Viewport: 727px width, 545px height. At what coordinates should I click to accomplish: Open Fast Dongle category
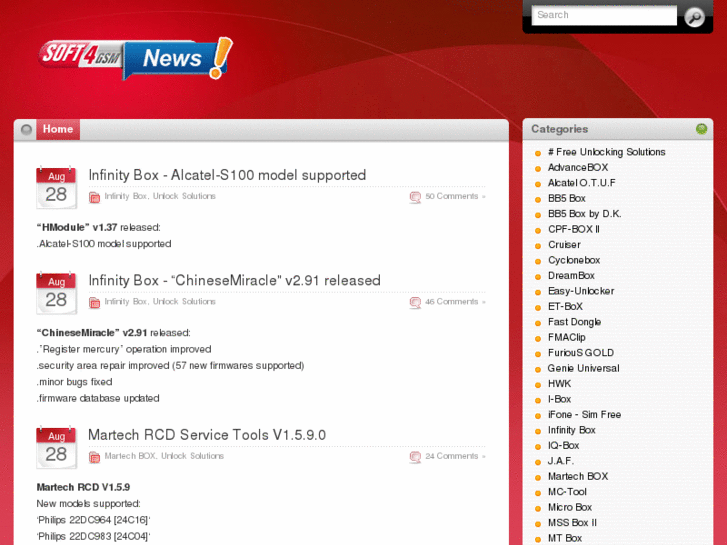[x=574, y=322]
